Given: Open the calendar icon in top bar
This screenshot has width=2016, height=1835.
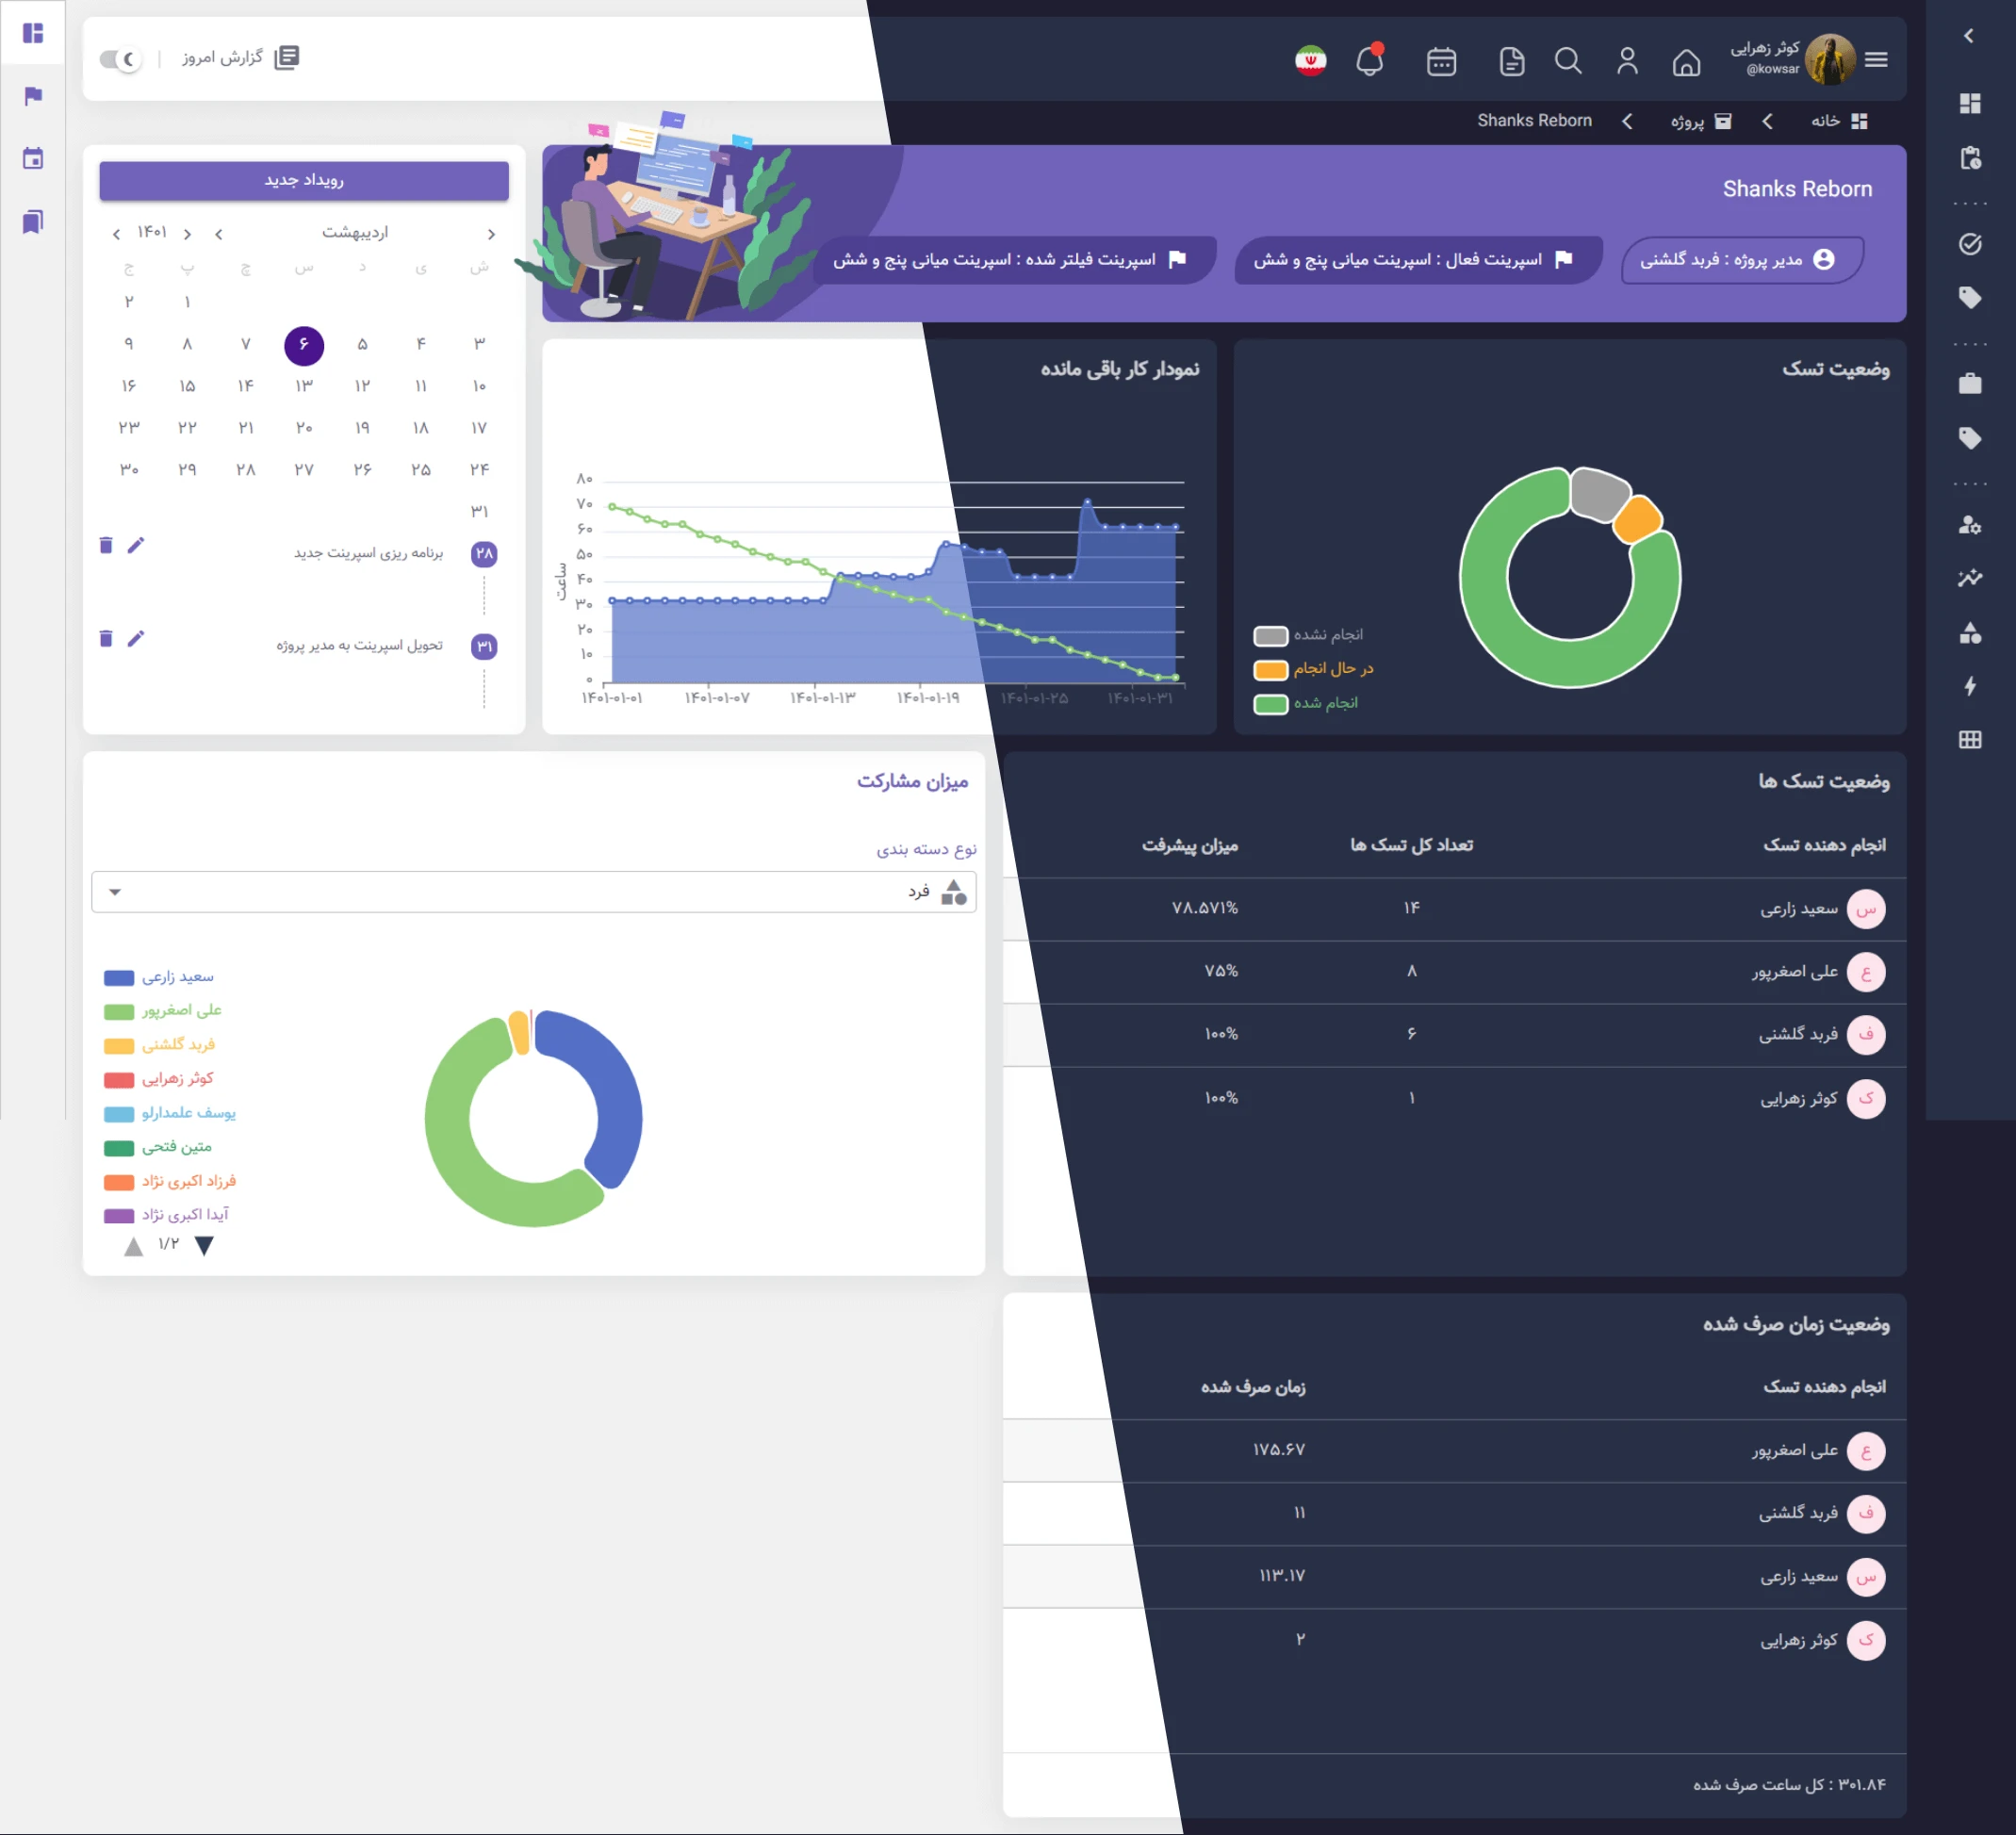Looking at the screenshot, I should [1441, 61].
